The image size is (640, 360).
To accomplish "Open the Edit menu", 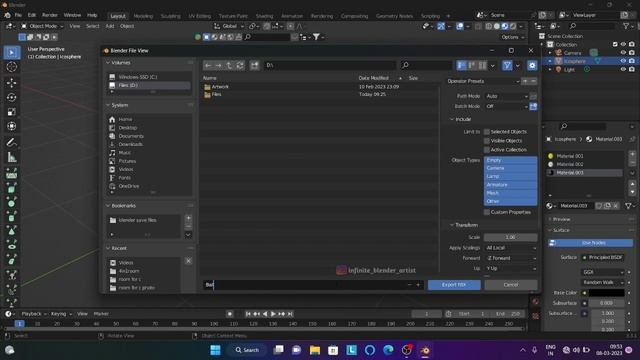I will point(32,15).
